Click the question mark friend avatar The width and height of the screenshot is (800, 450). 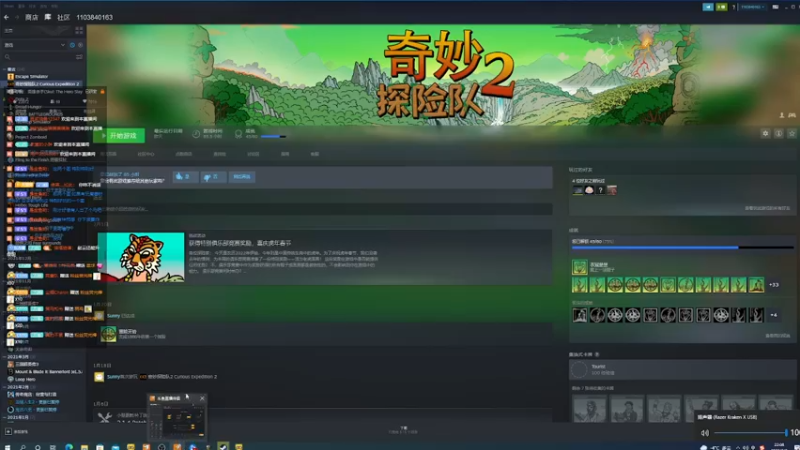[601, 190]
